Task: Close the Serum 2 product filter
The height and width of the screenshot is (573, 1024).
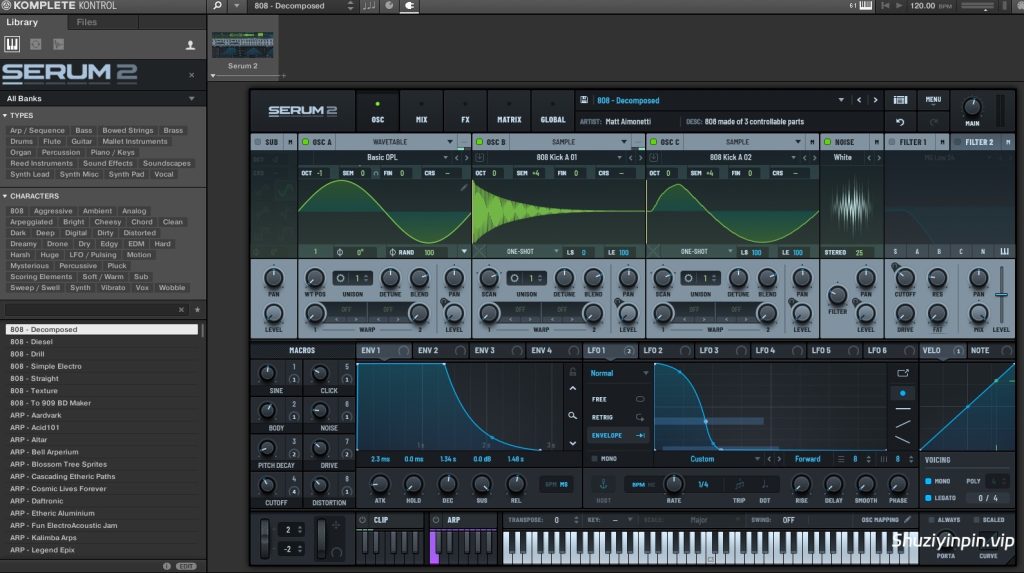Action: pos(191,75)
